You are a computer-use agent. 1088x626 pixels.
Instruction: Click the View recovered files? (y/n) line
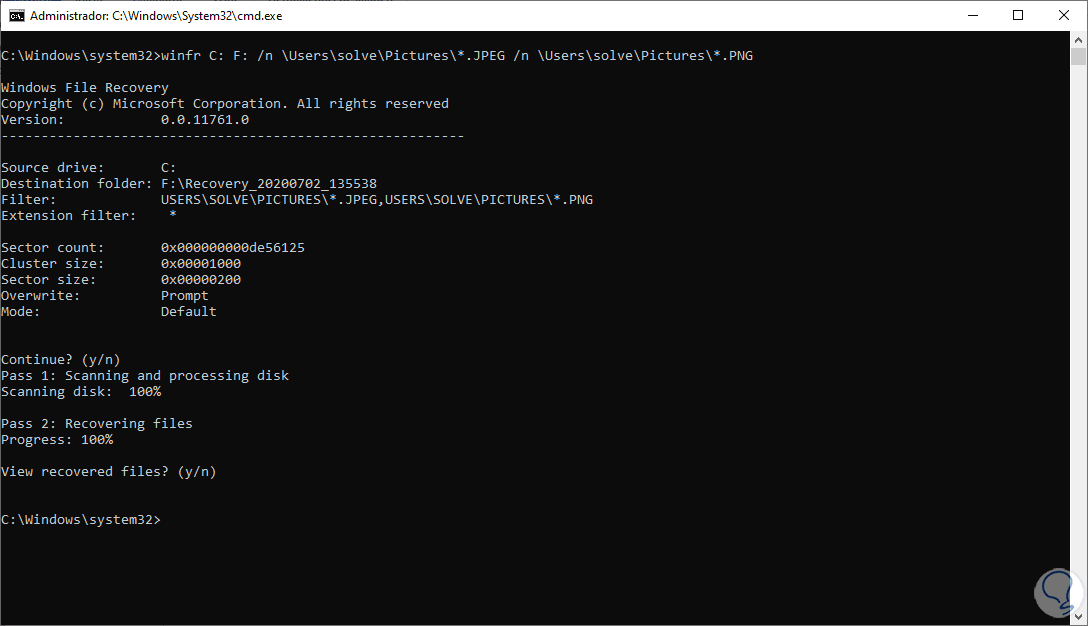109,472
